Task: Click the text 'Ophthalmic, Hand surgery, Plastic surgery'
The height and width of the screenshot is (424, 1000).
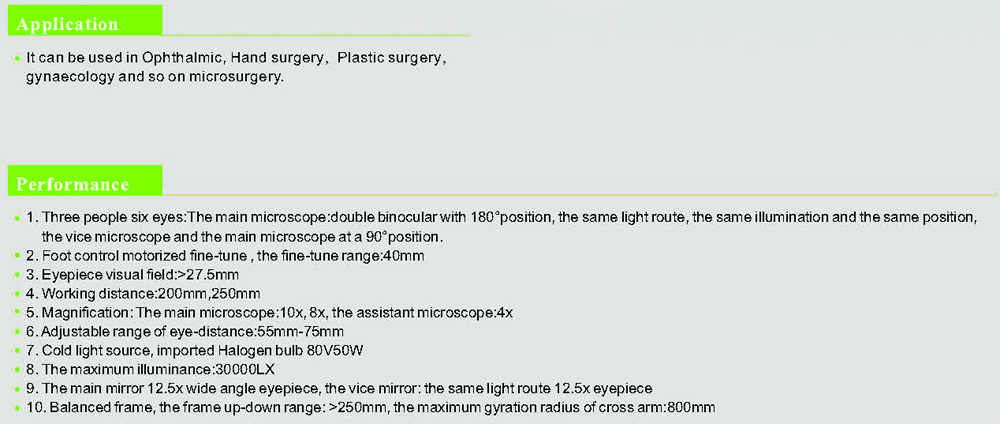Action: (x=285, y=59)
